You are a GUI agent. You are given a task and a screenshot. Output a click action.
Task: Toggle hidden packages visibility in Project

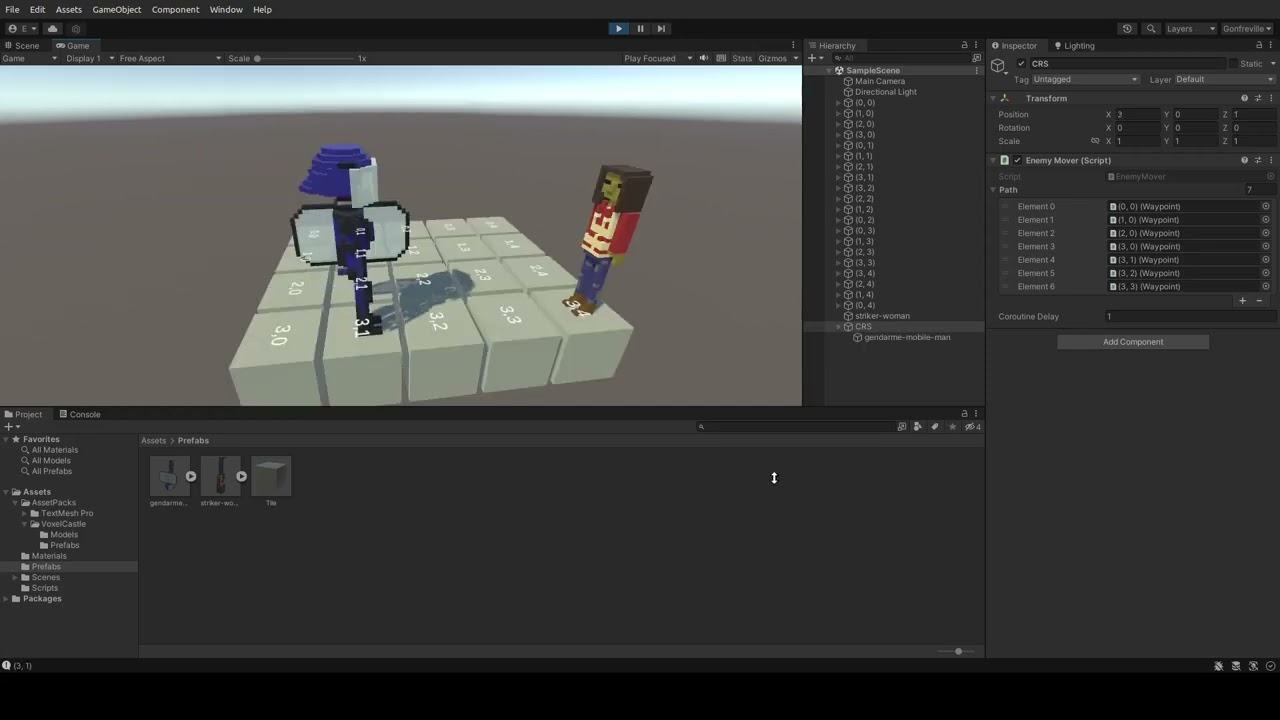[972, 427]
